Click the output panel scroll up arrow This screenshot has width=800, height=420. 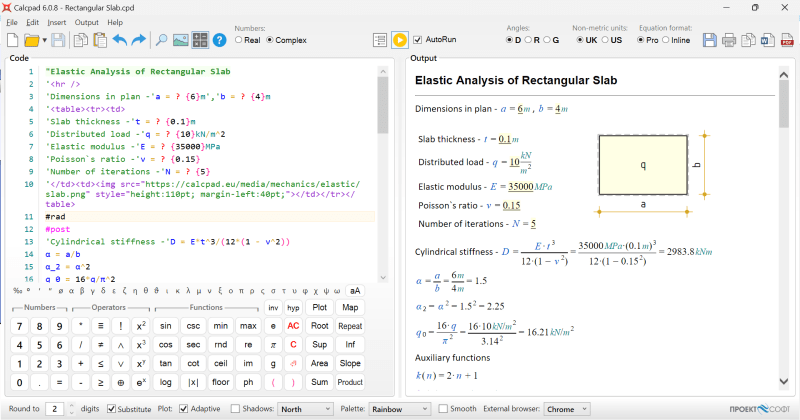pyautogui.click(x=784, y=75)
